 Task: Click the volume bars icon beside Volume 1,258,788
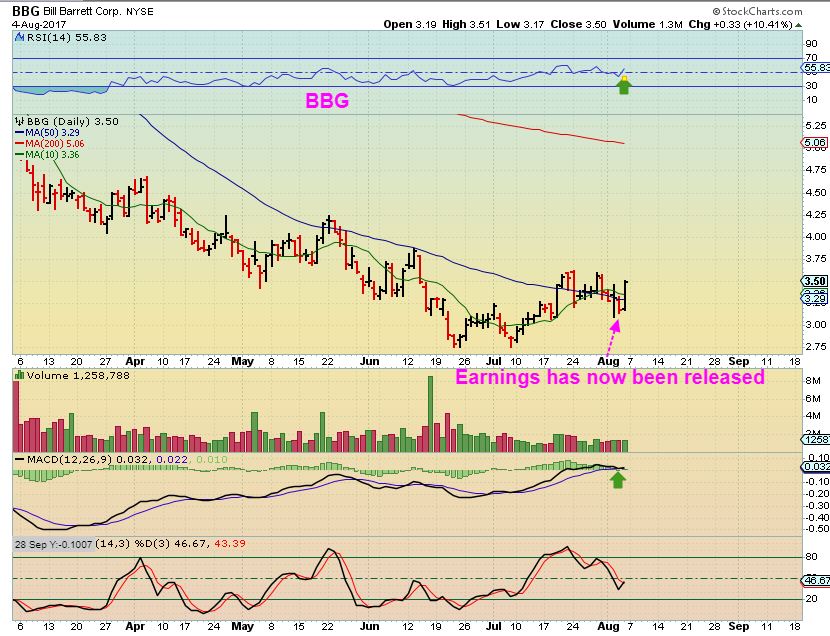point(20,375)
